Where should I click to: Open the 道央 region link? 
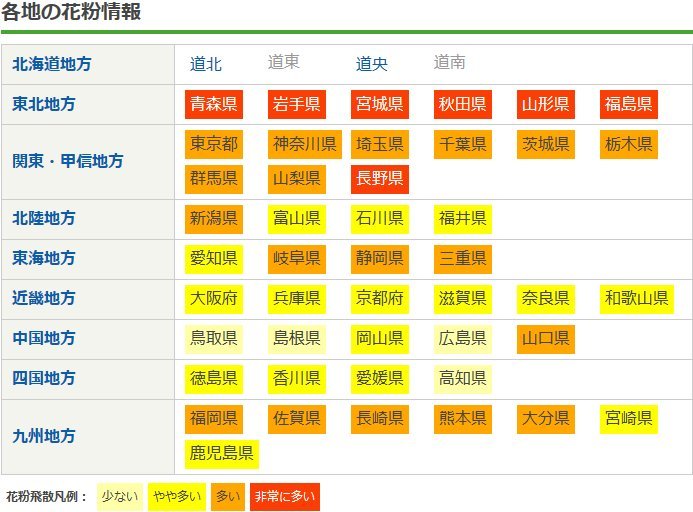coord(372,64)
